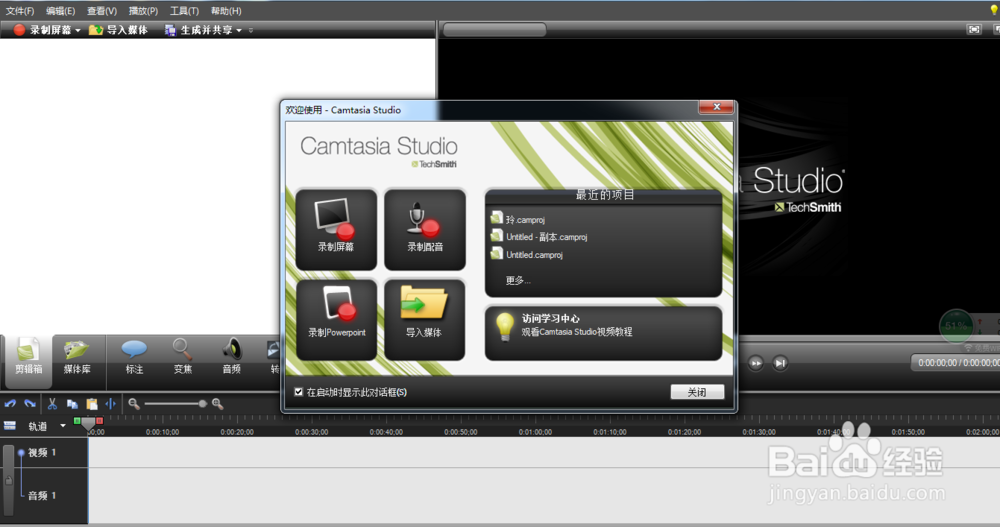
Task: Select the 视频 1 track label
Action: pyautogui.click(x=42, y=452)
